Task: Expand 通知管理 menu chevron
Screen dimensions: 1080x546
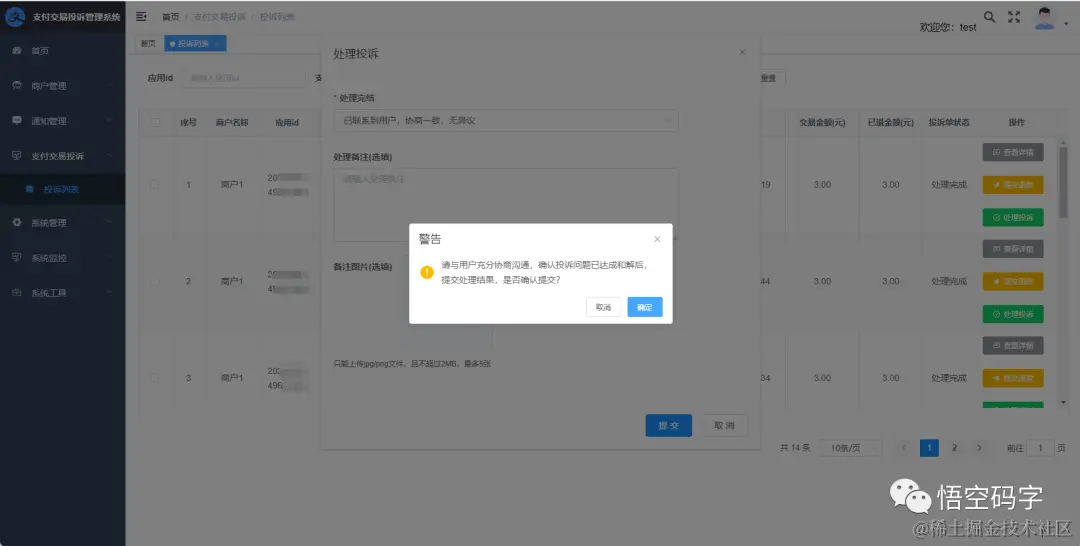Action: (x=110, y=120)
